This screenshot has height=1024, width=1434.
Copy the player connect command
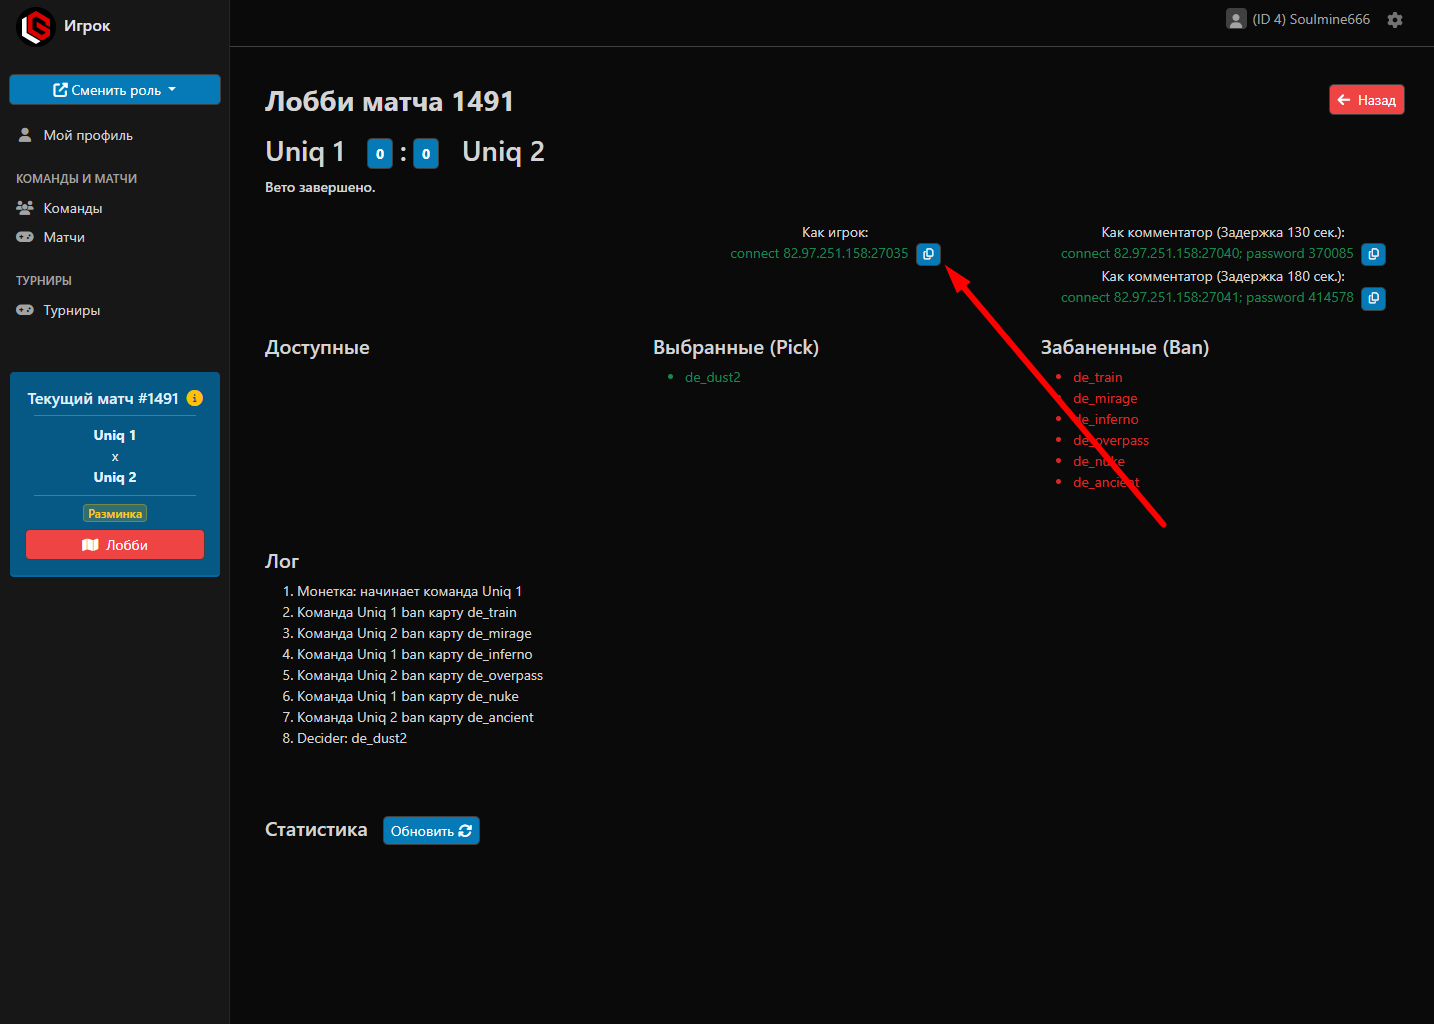pyautogui.click(x=928, y=254)
